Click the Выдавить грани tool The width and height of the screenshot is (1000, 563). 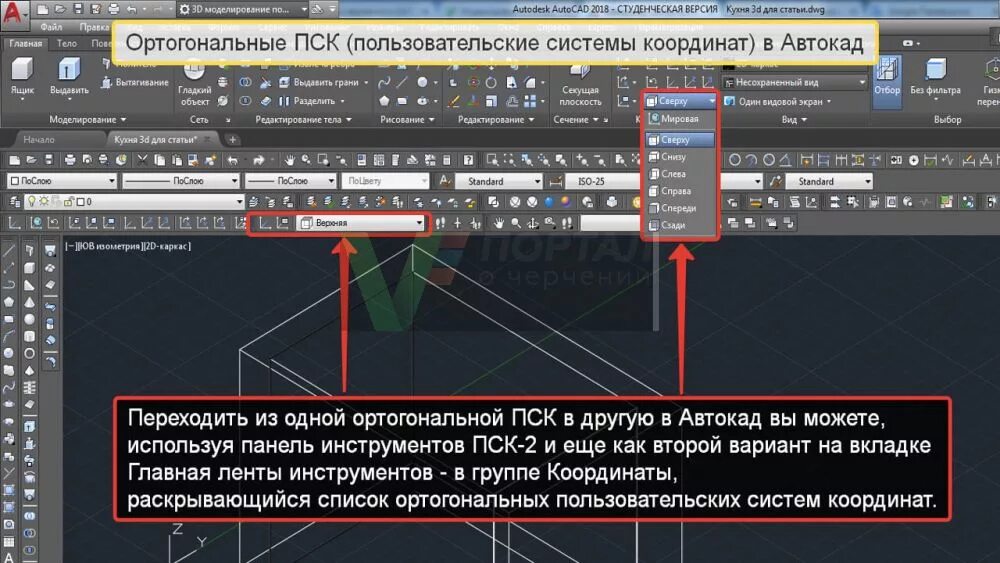coord(324,82)
